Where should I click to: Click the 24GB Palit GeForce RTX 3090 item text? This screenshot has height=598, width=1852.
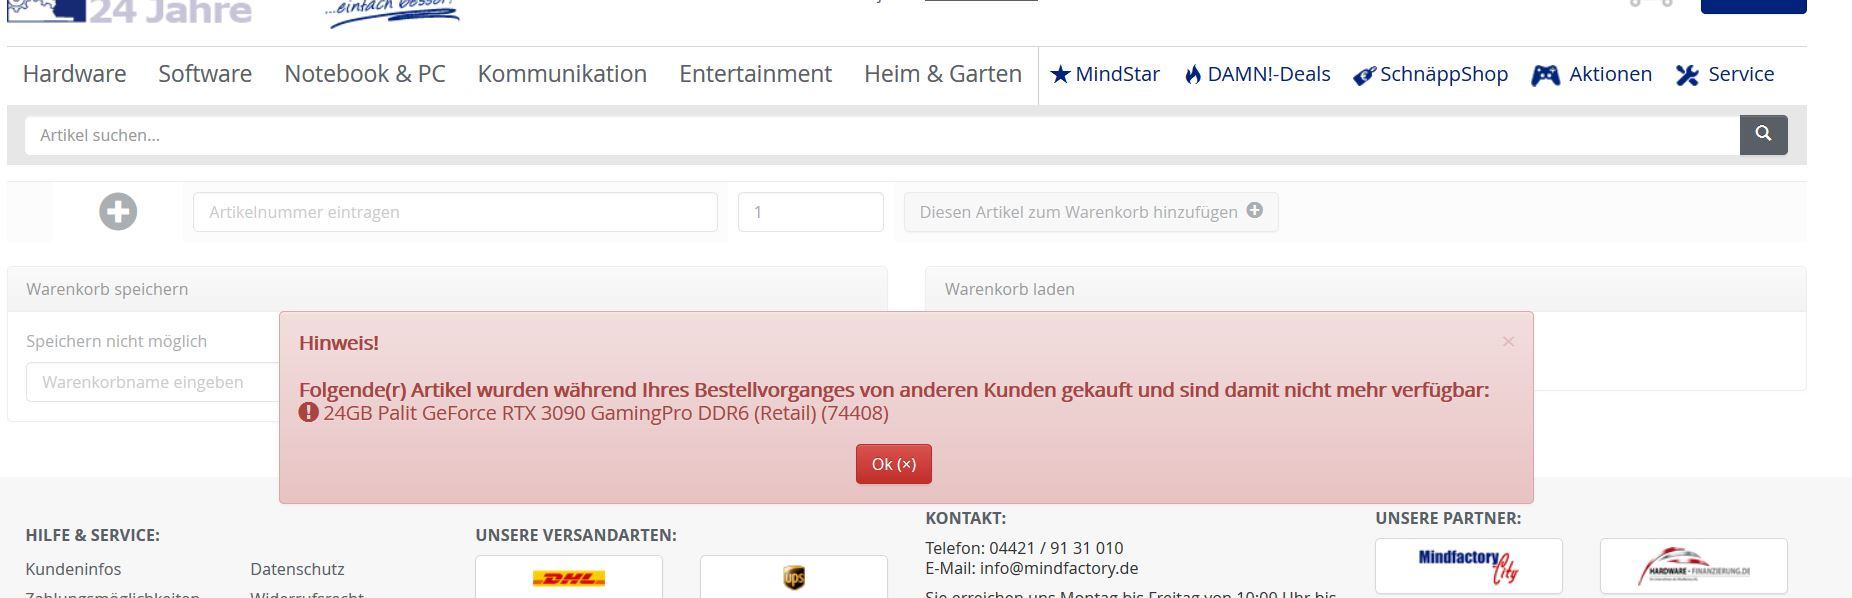[x=606, y=413]
